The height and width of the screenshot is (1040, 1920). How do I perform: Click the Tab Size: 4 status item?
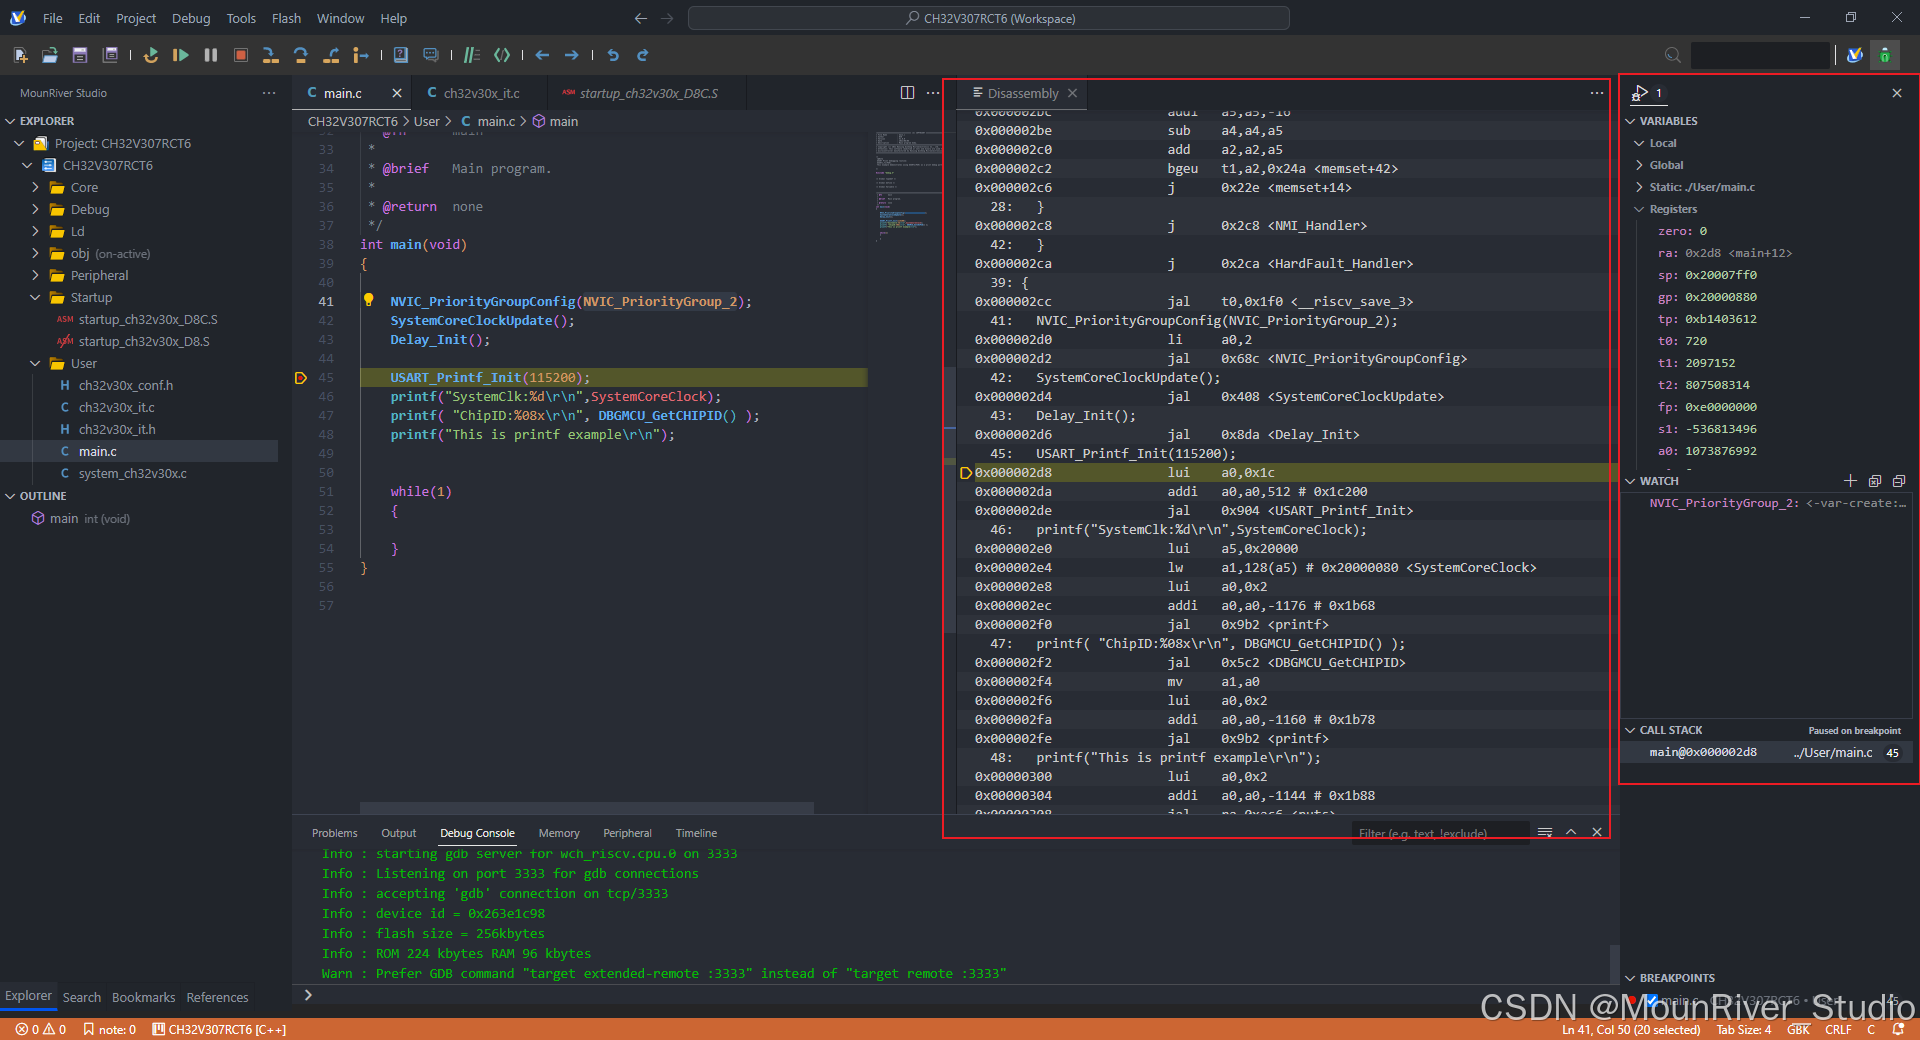click(1743, 1029)
